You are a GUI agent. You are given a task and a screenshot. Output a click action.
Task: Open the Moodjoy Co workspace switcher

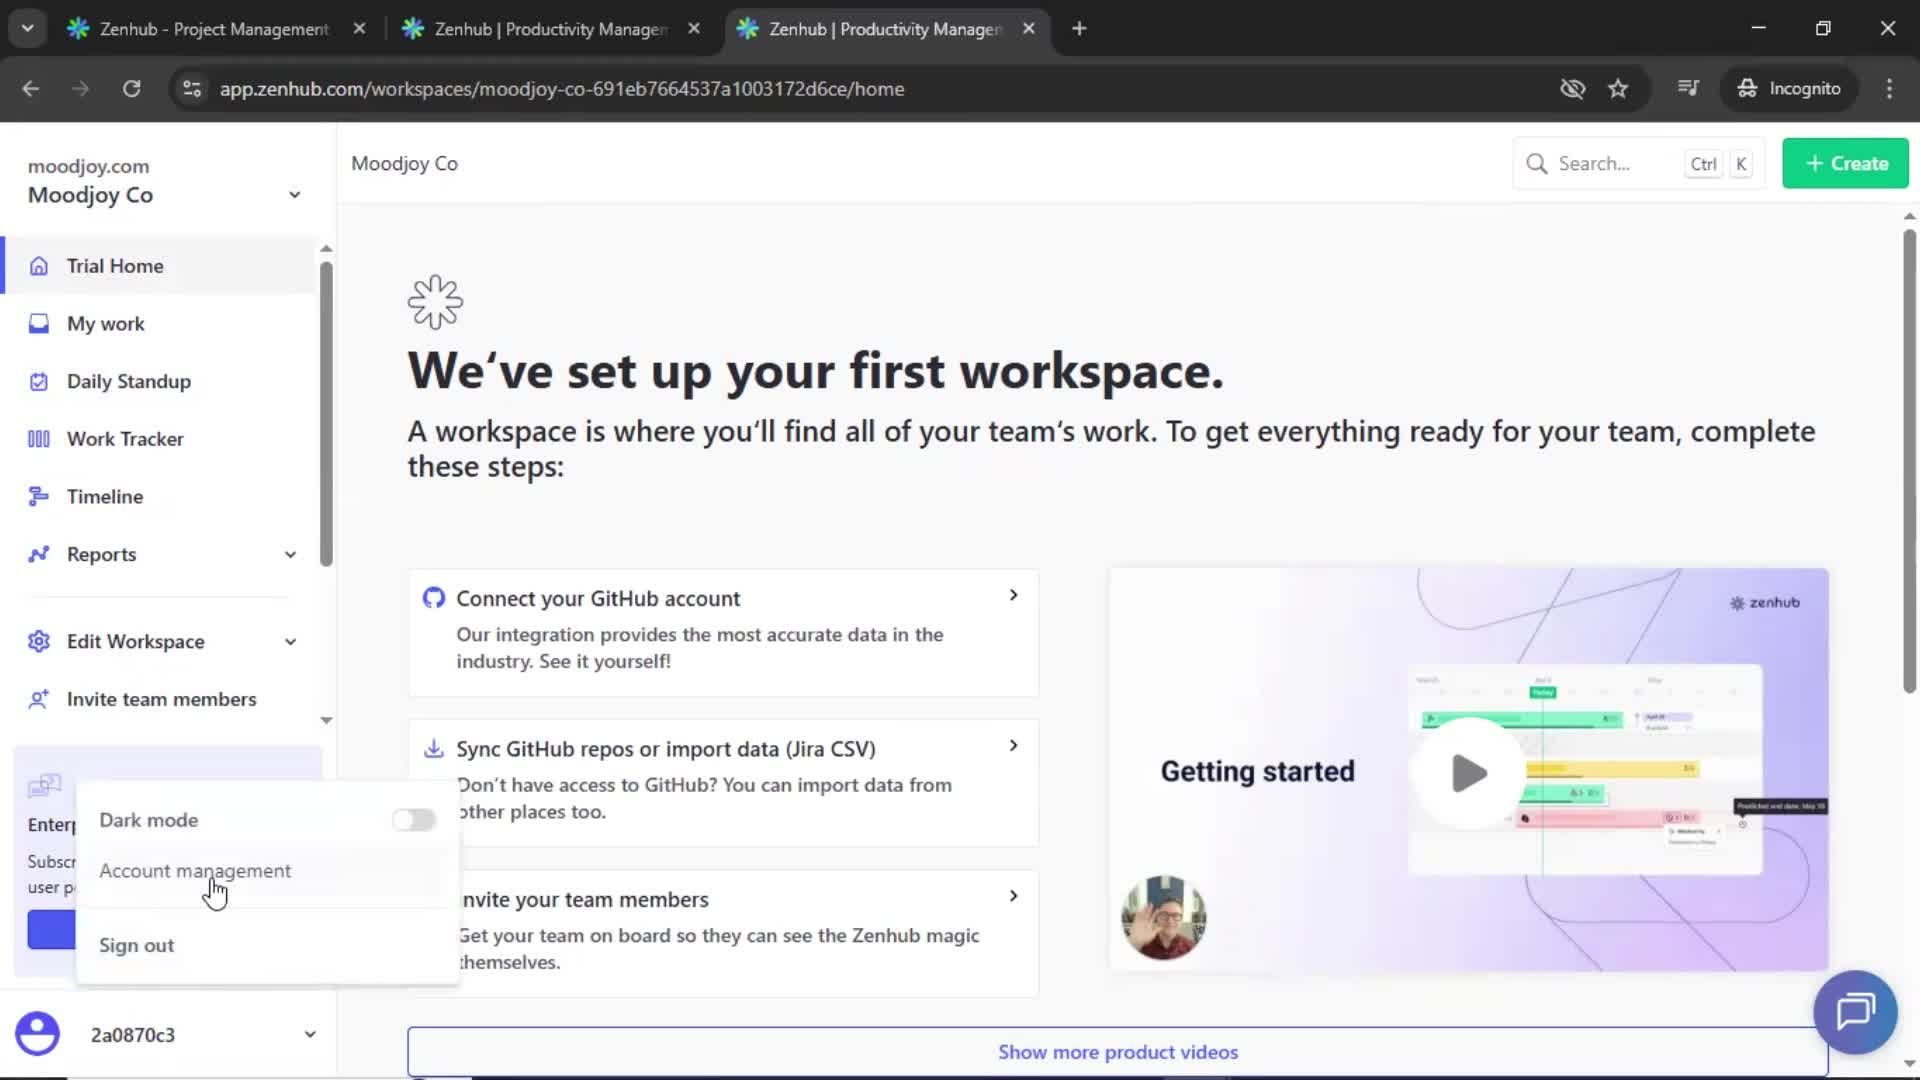(294, 194)
